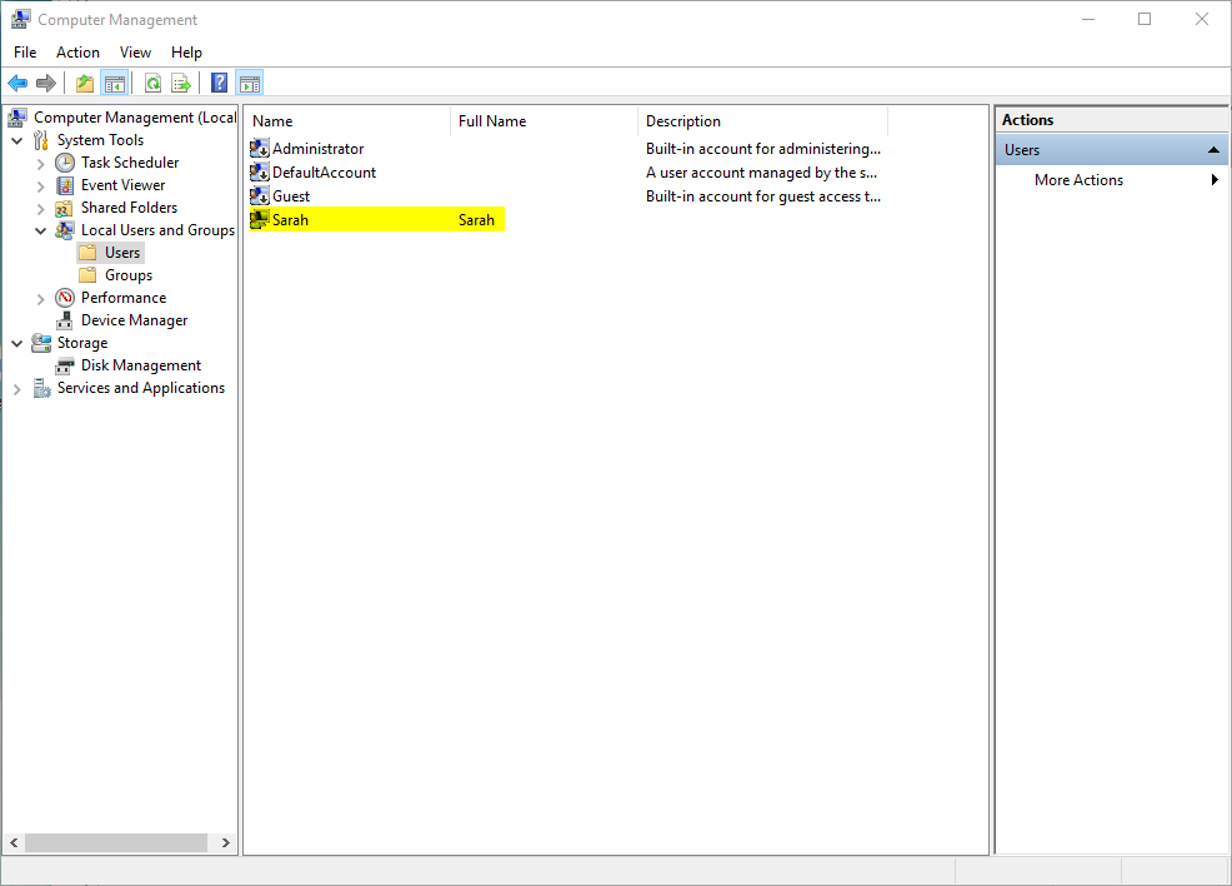Select the Administrator user name
Screen dimensions: 1232x886
318,148
